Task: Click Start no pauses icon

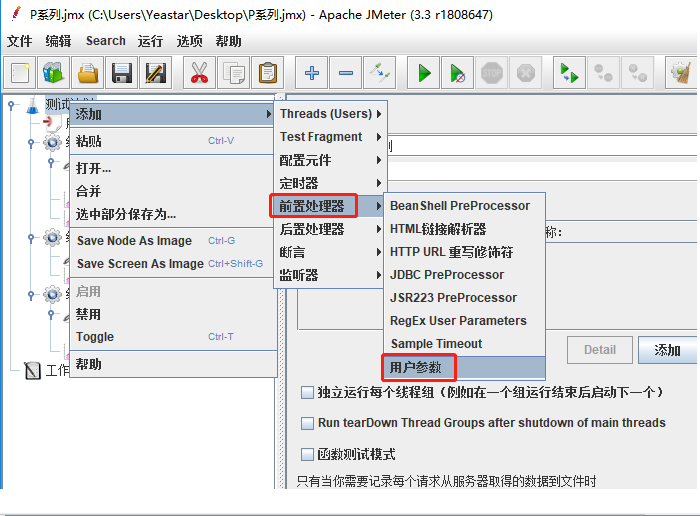Action: pyautogui.click(x=458, y=73)
